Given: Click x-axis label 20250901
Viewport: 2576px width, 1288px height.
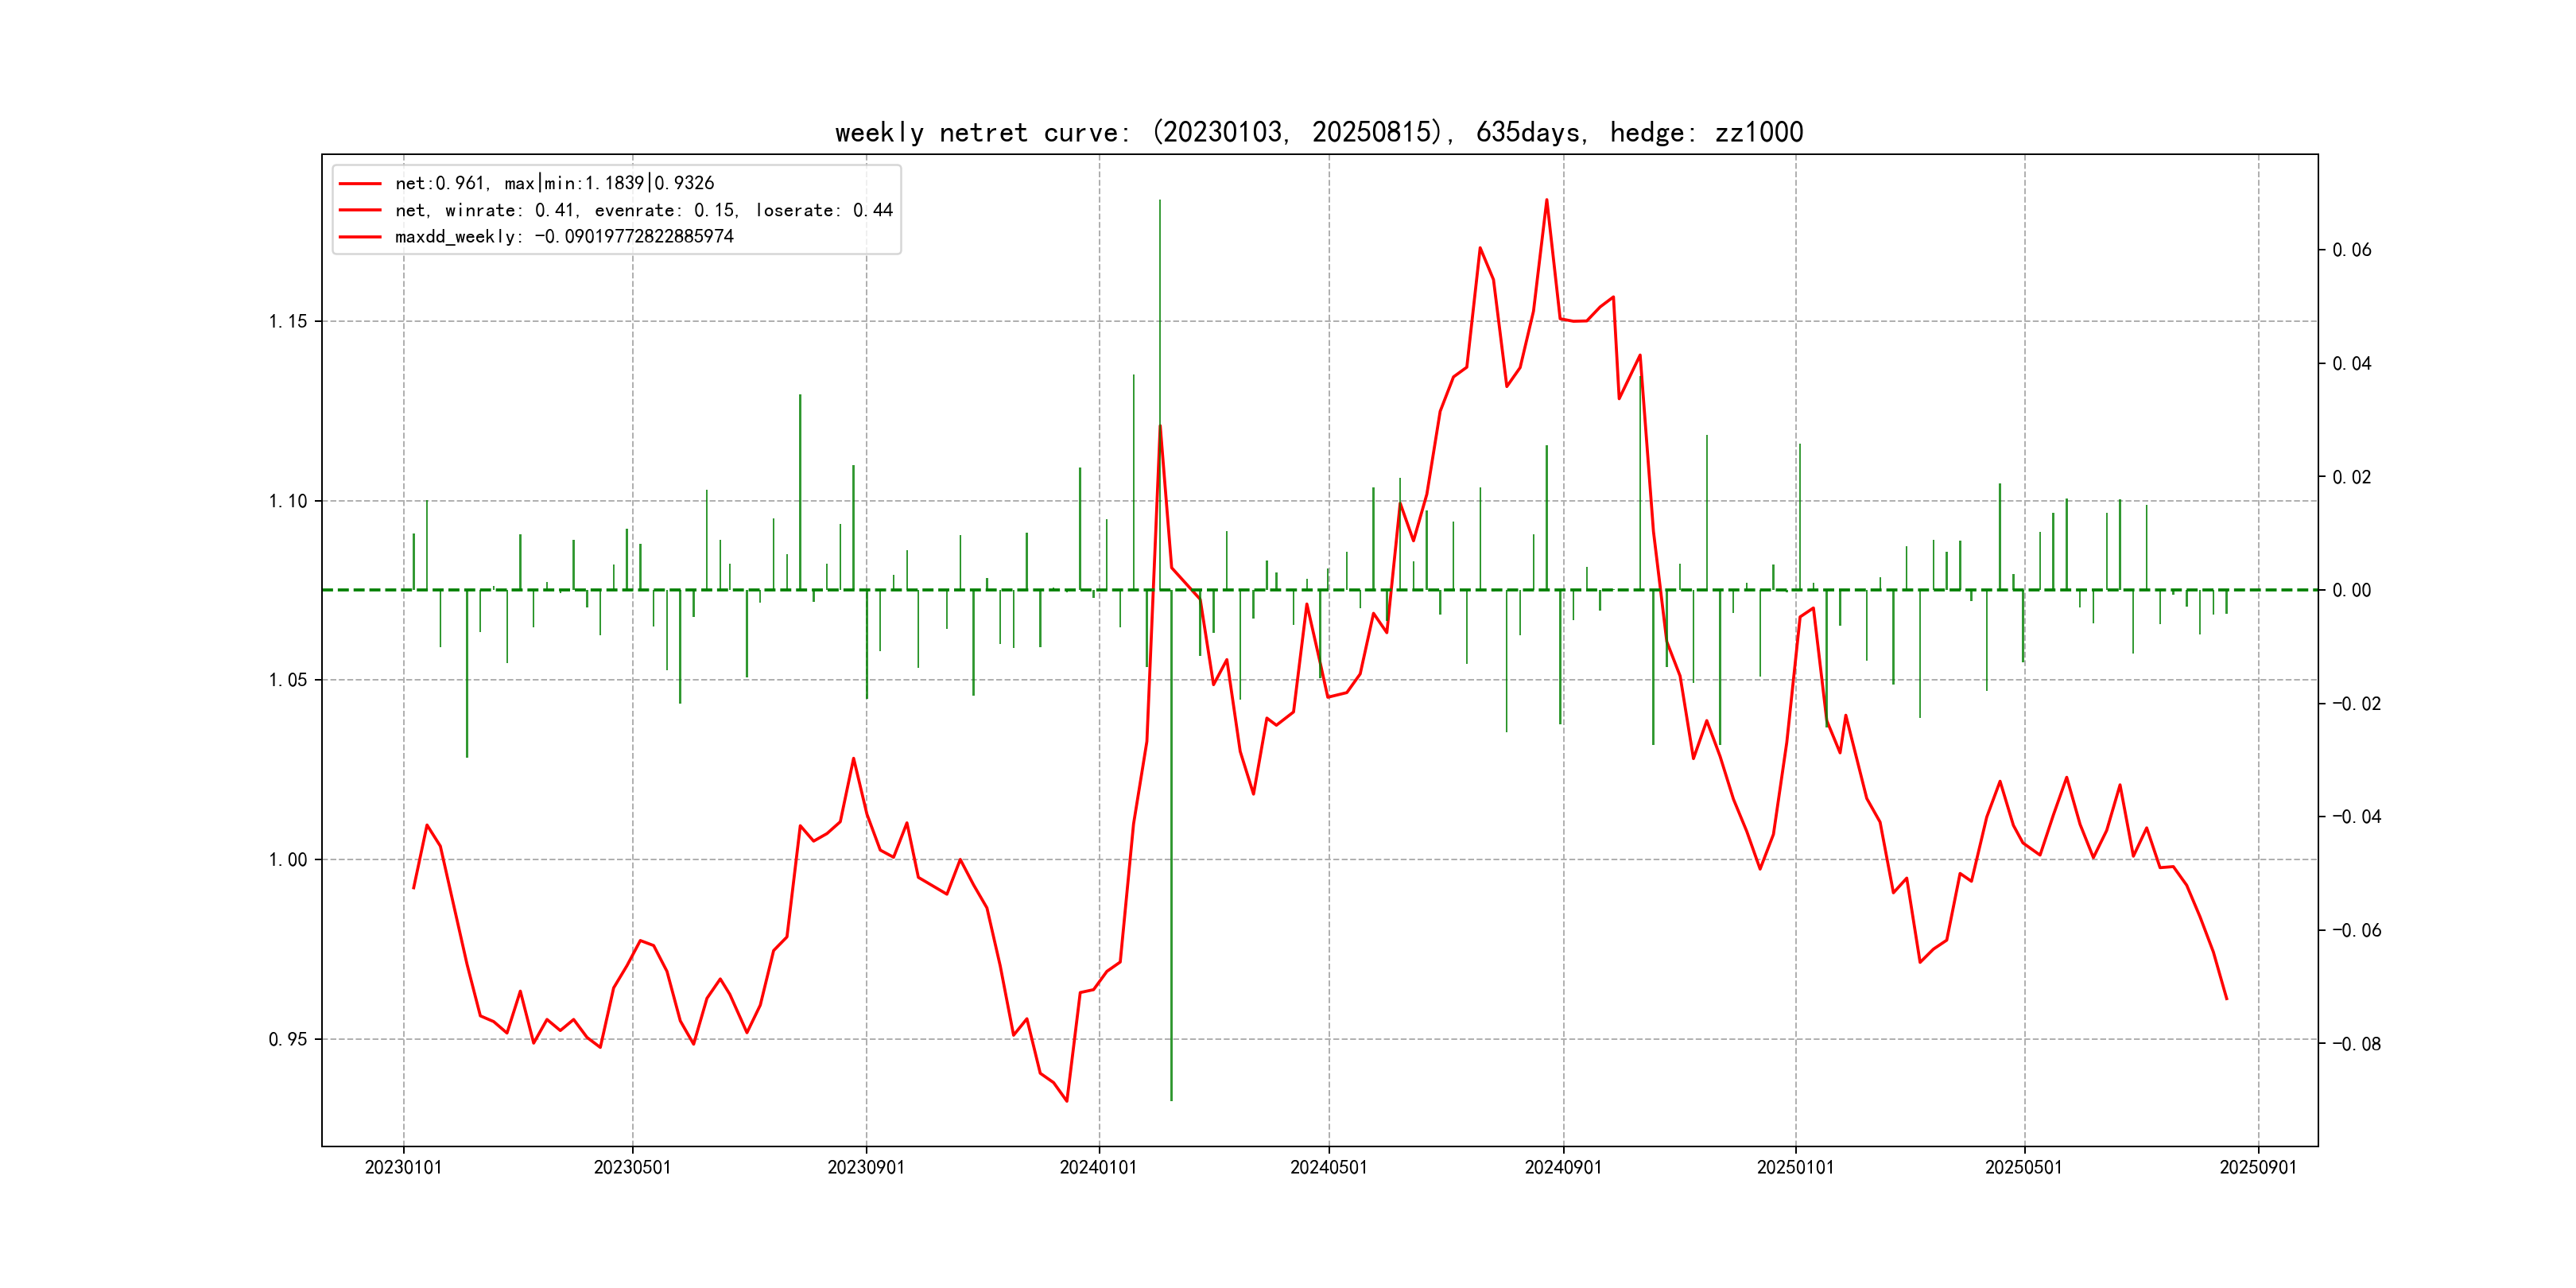Looking at the screenshot, I should (2258, 1168).
